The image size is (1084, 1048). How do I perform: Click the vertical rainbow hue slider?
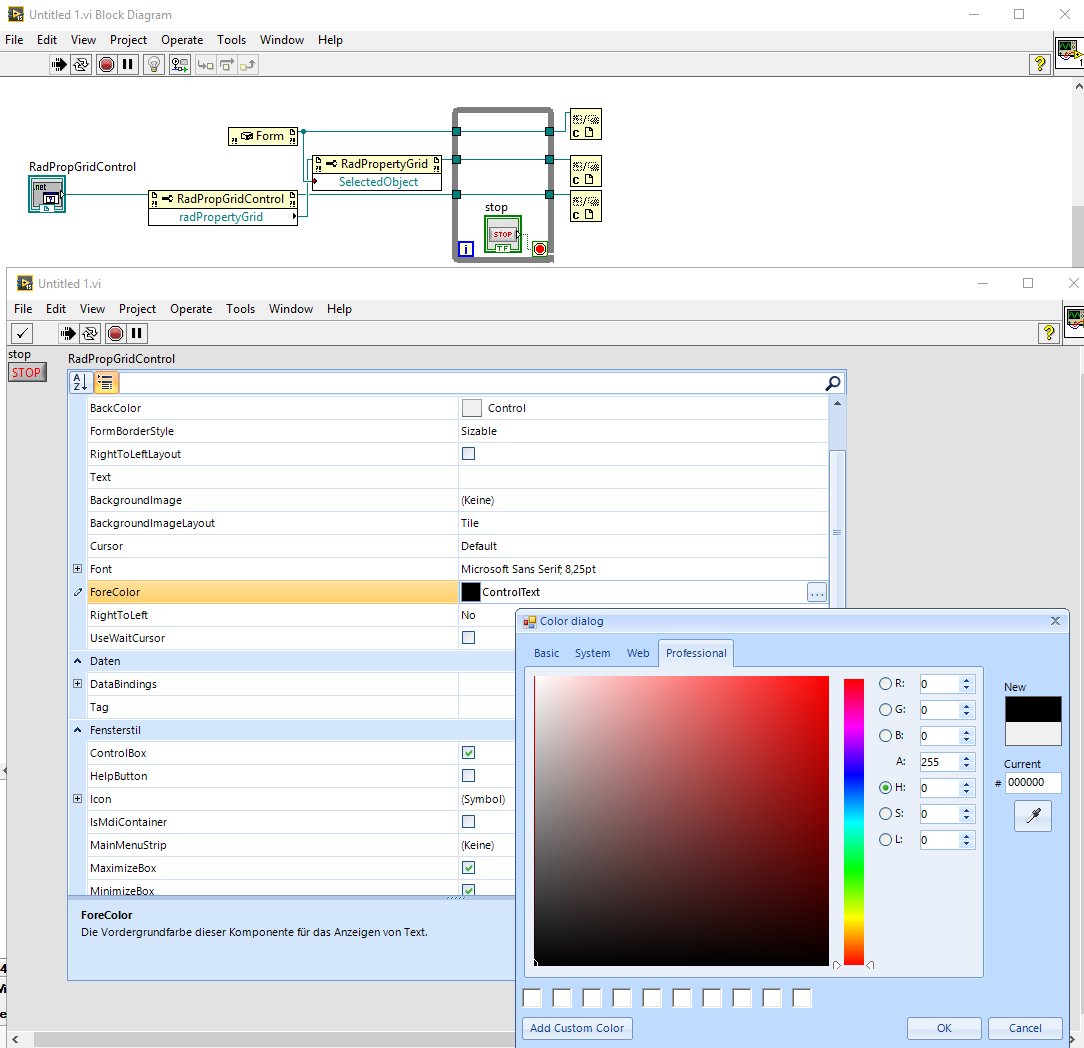pos(853,821)
